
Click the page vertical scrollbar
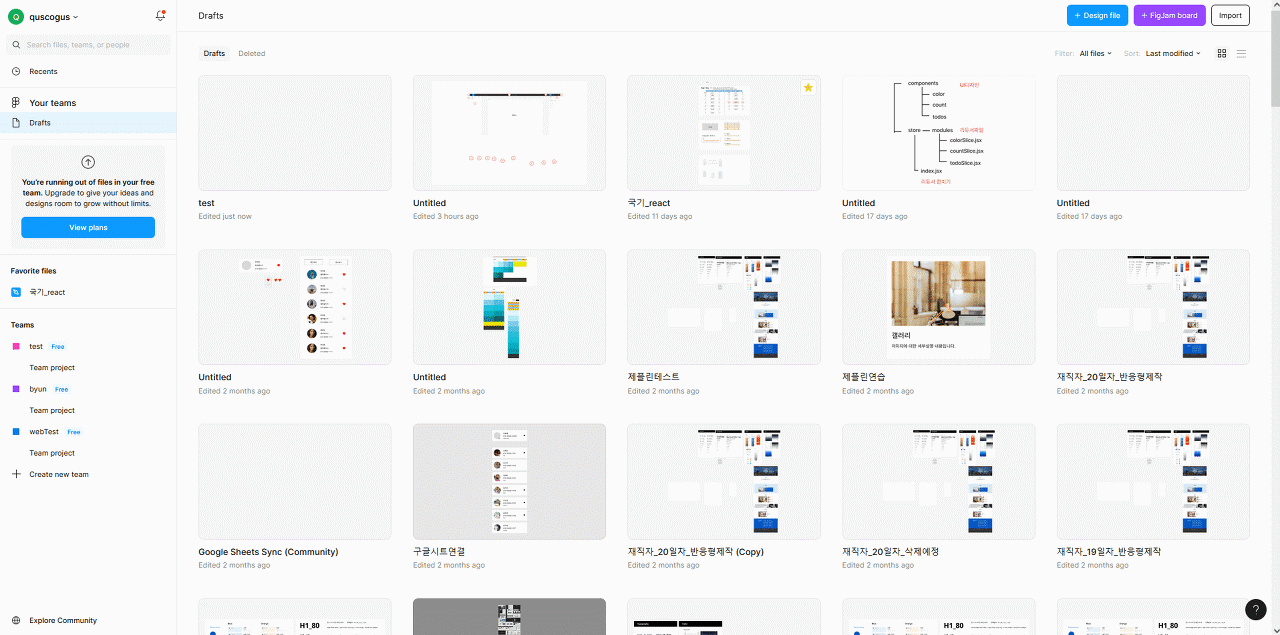1275,60
